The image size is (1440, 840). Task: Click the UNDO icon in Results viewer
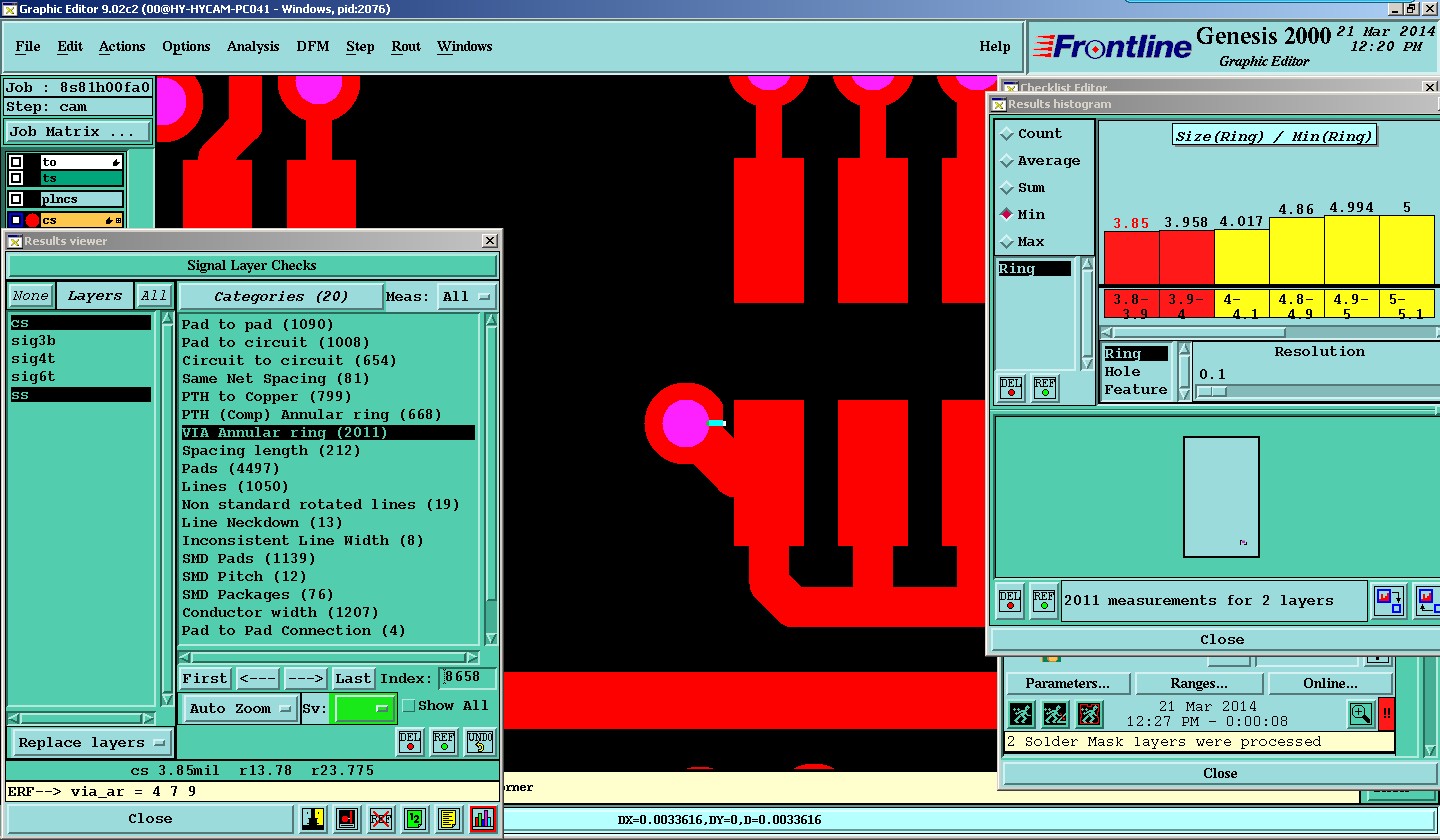[x=479, y=742]
